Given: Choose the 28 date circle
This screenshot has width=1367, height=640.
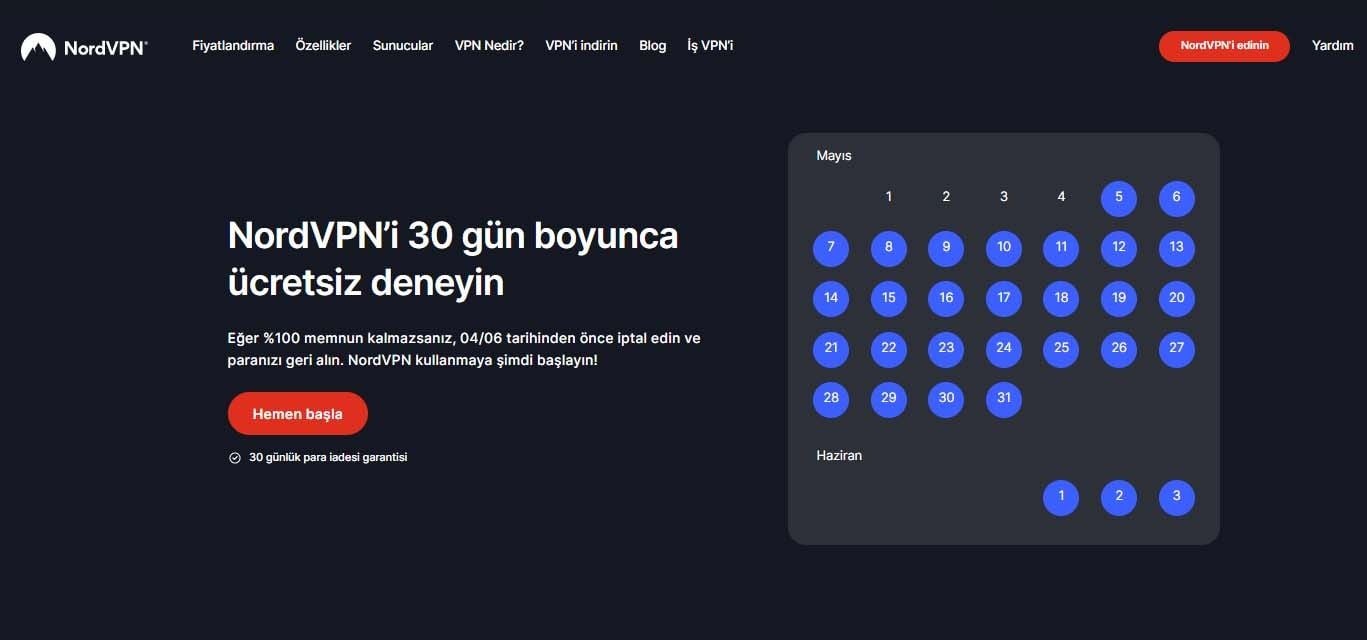Looking at the screenshot, I should (x=831, y=399).
